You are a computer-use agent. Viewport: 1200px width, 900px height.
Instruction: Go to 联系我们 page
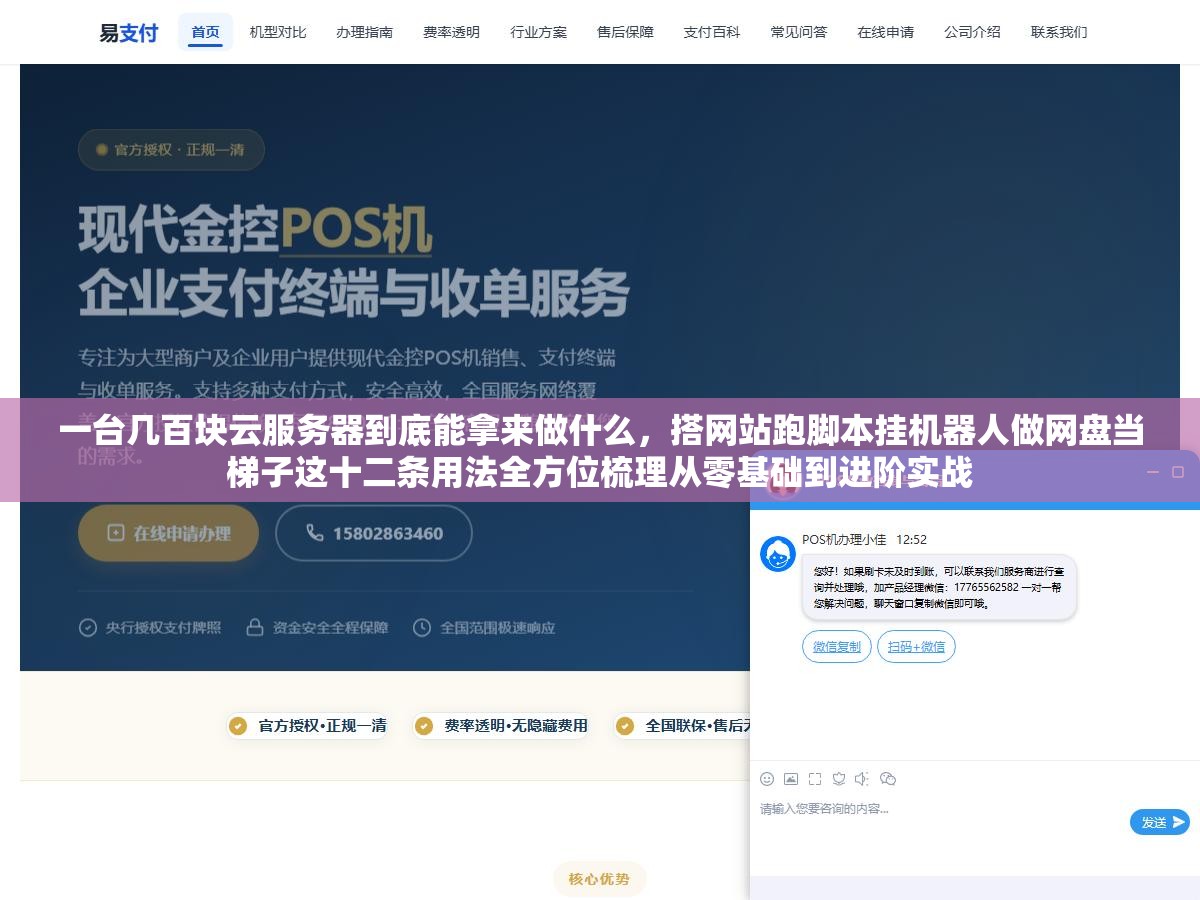coord(1059,32)
